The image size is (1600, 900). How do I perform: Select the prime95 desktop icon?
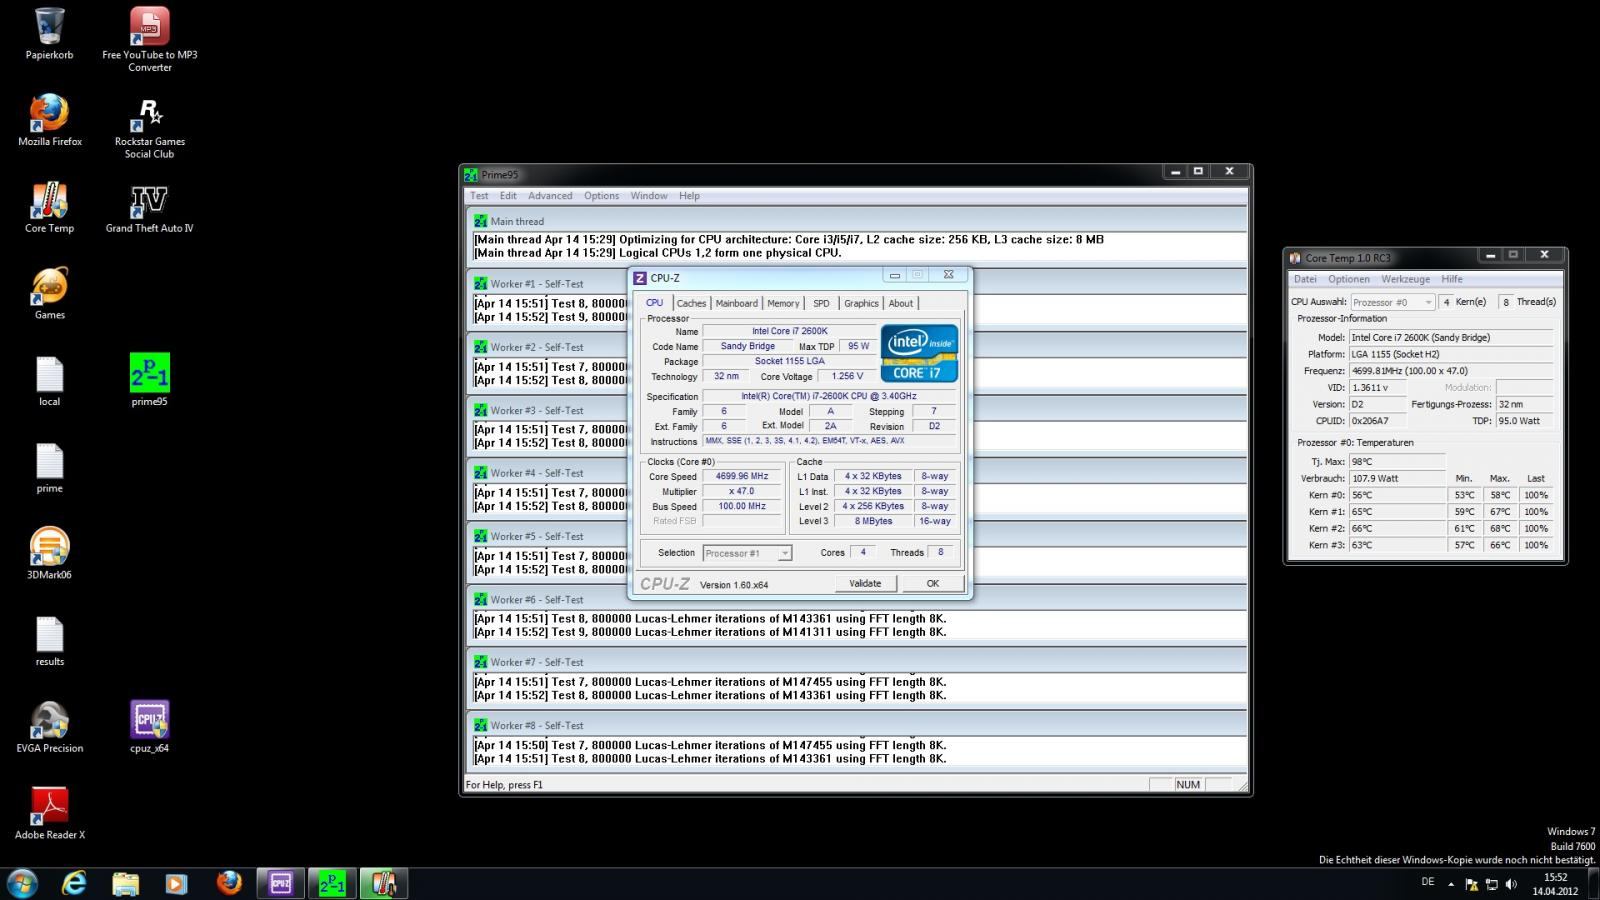click(x=149, y=381)
